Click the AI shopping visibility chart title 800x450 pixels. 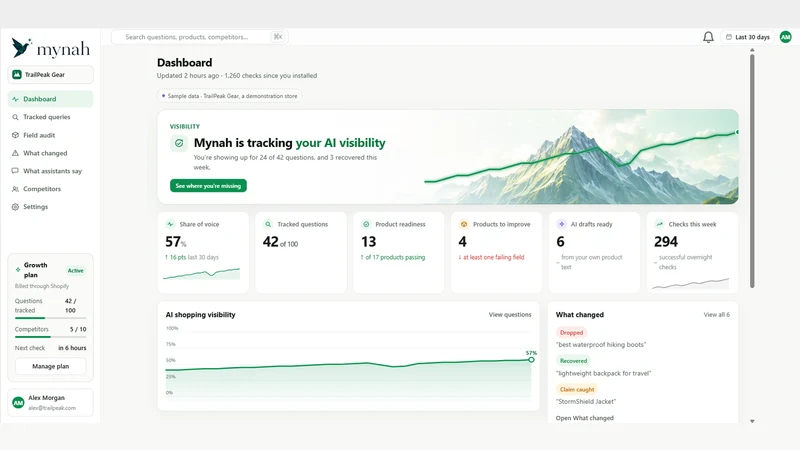tap(201, 315)
